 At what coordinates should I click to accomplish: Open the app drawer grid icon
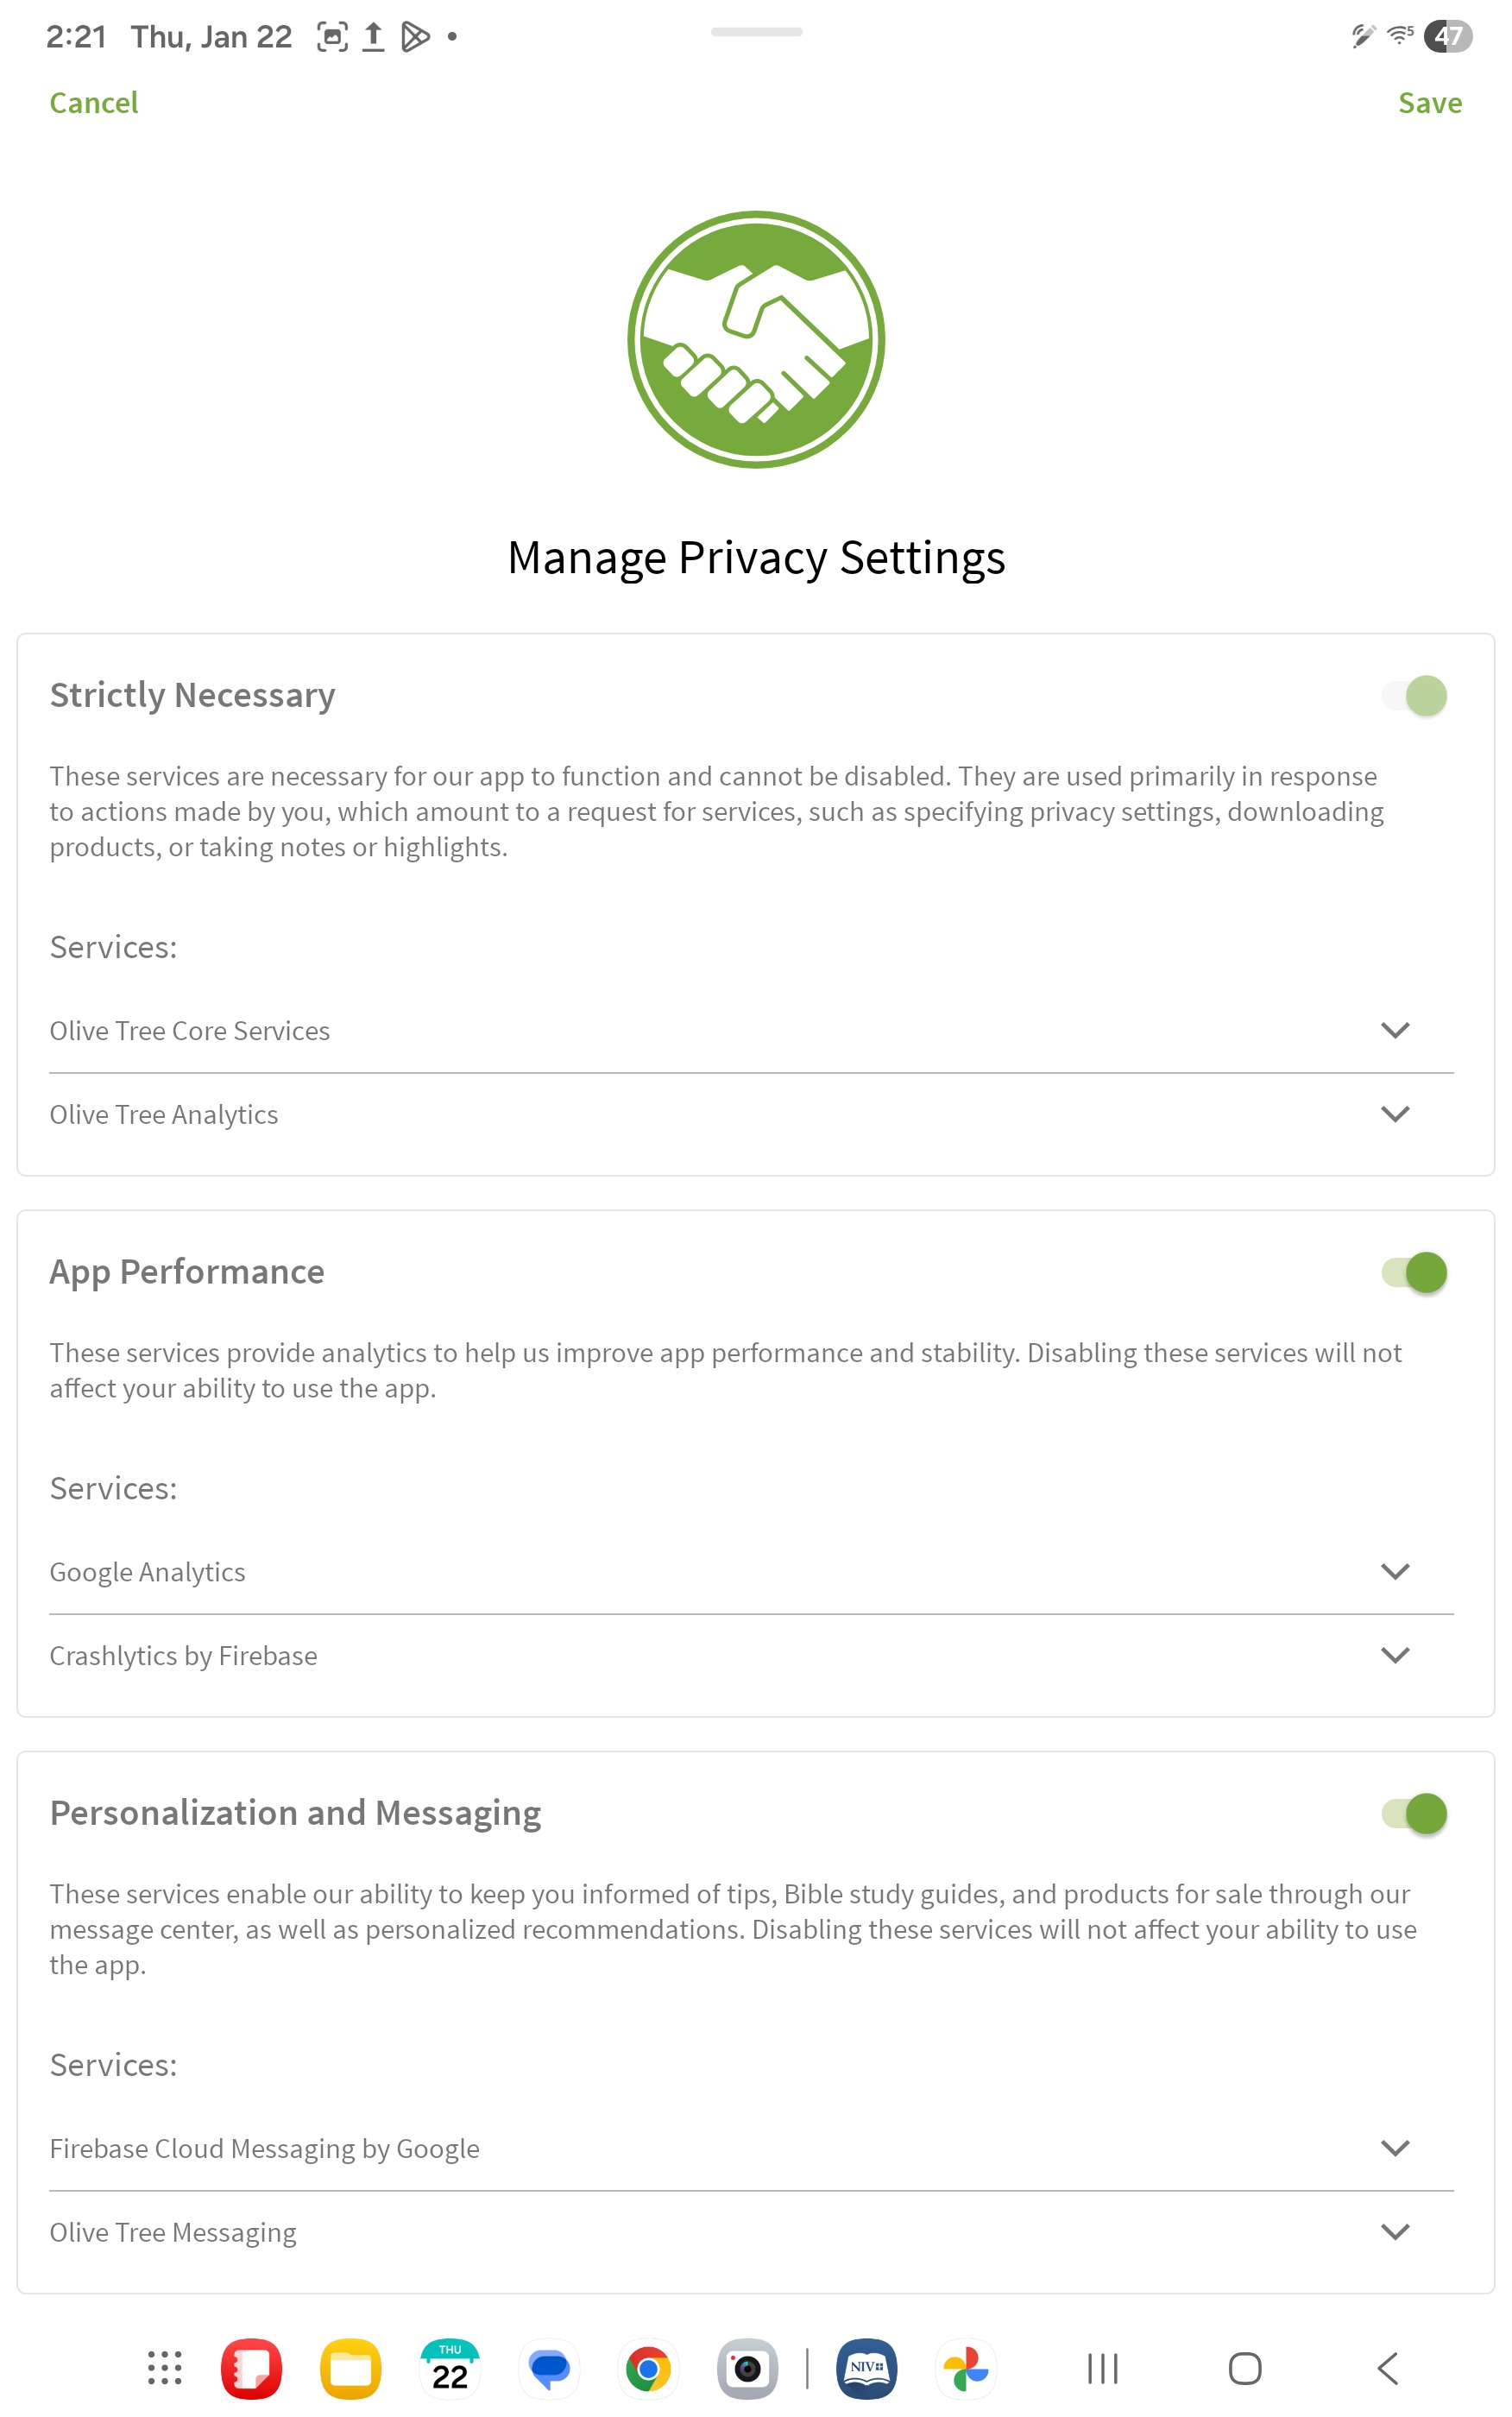coord(165,2367)
